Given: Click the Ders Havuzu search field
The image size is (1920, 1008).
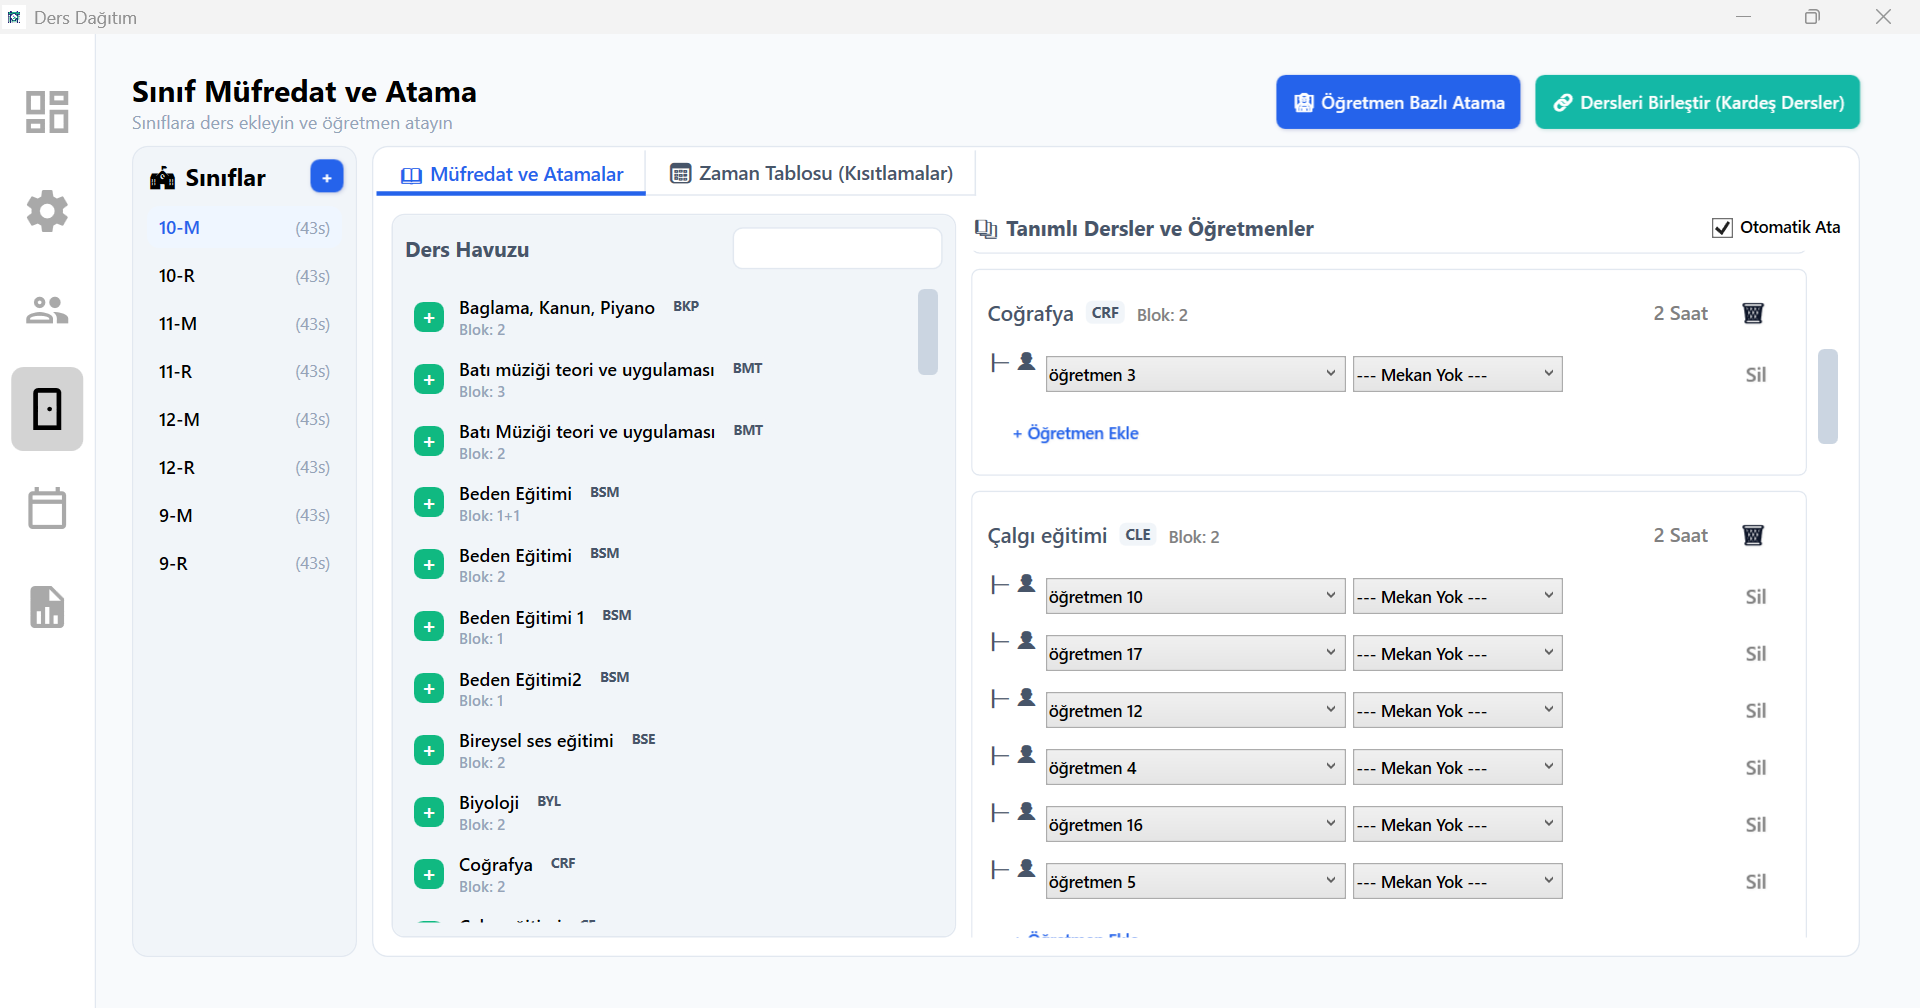Looking at the screenshot, I should [x=837, y=248].
